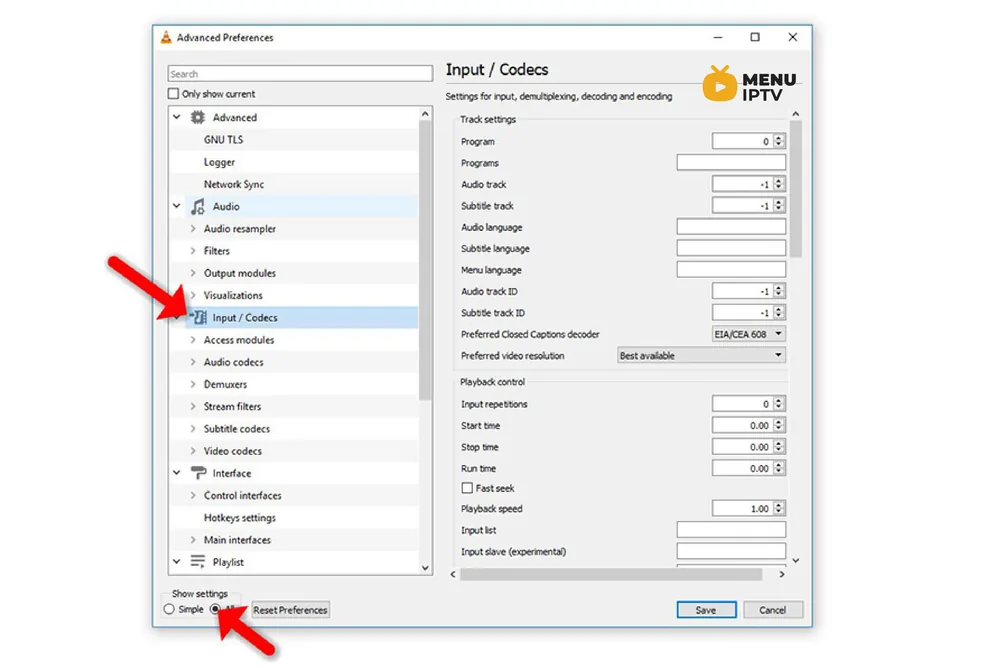The image size is (1000, 668).
Task: Select Subtitle codecs in the tree
Action: pyautogui.click(x=237, y=429)
